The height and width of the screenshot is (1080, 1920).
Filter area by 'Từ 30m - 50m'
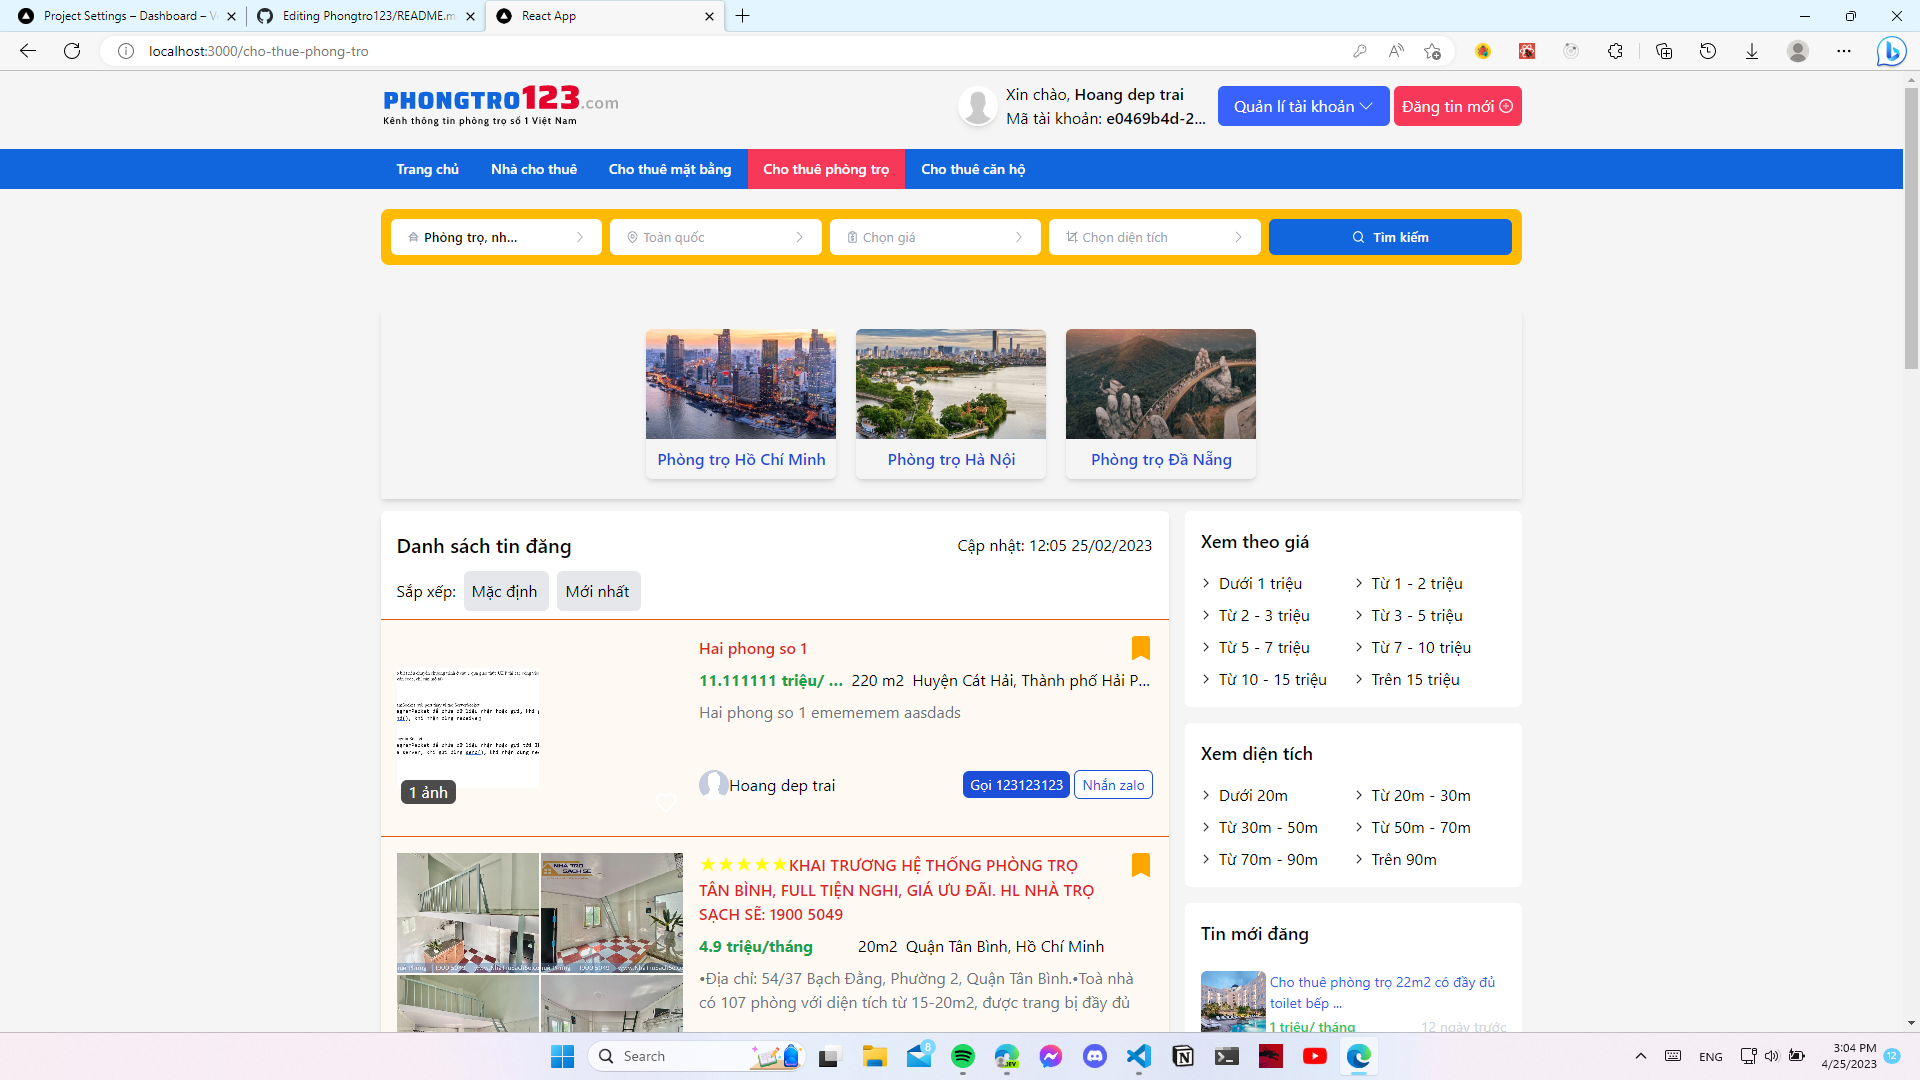coord(1267,828)
